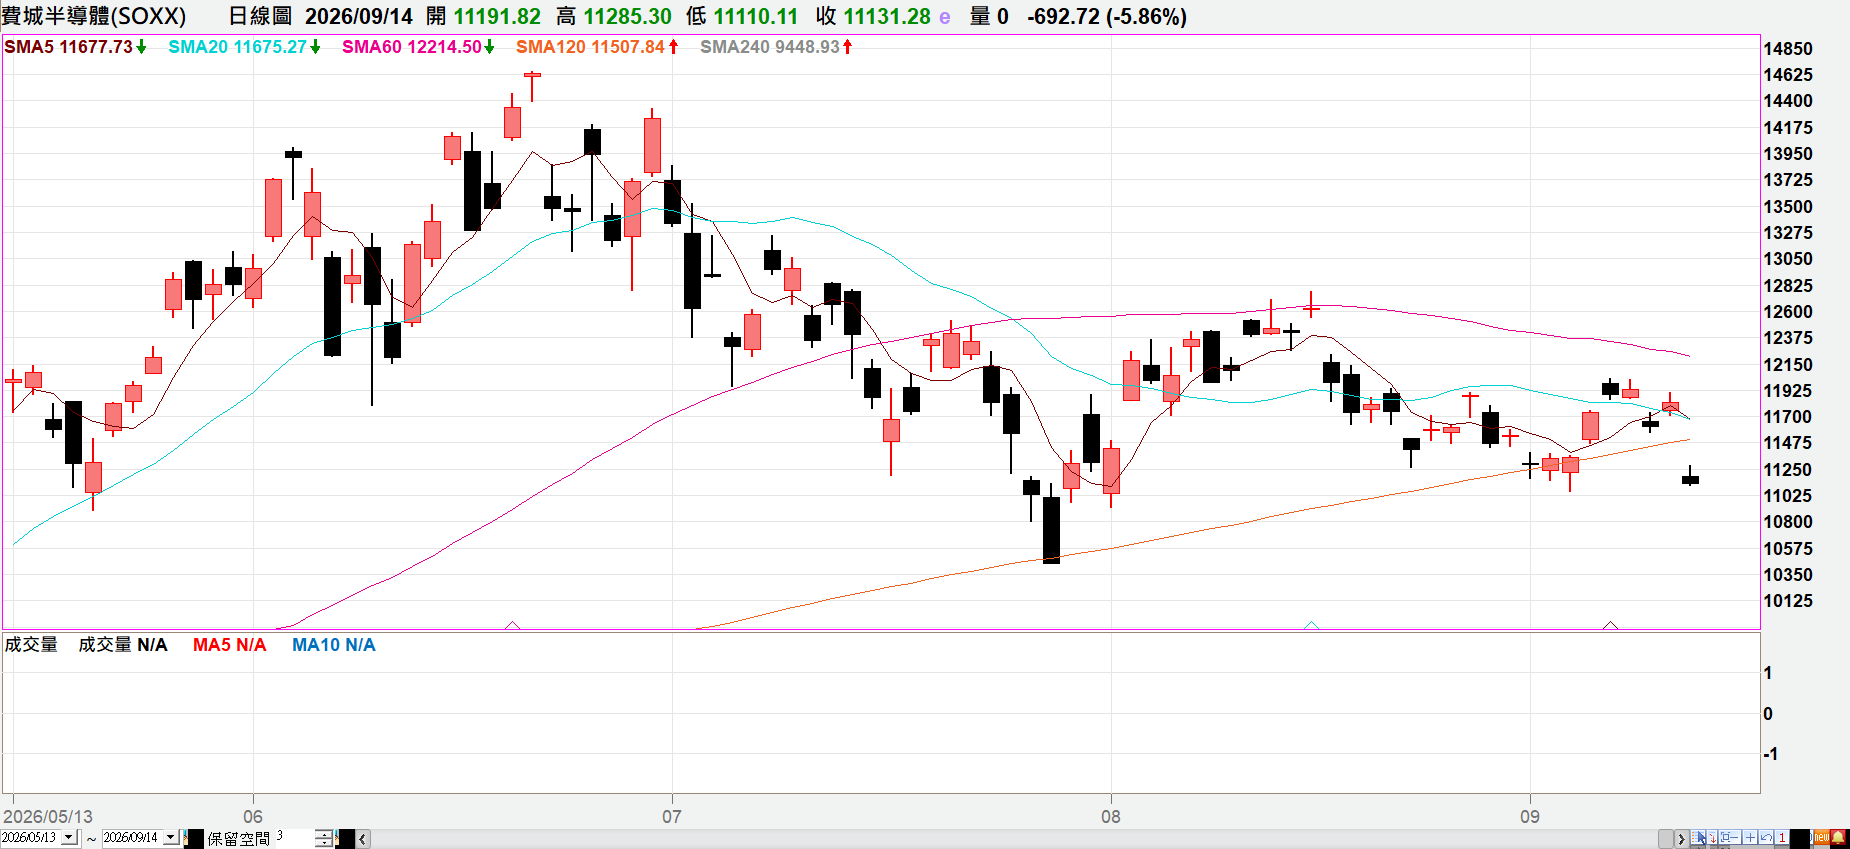1850x849 pixels.
Task: Open the start date 2026/05/13 dropdown
Action: tap(69, 837)
